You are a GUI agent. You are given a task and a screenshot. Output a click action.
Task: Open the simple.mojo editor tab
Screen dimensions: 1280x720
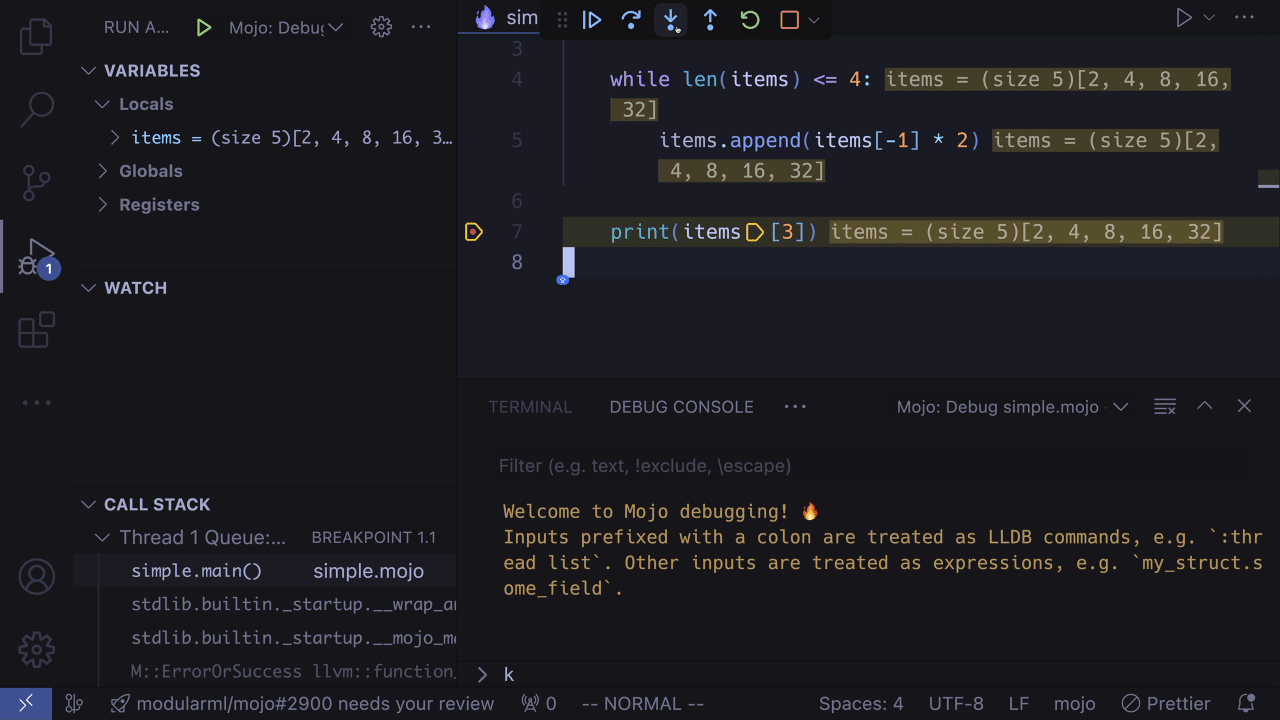[508, 18]
